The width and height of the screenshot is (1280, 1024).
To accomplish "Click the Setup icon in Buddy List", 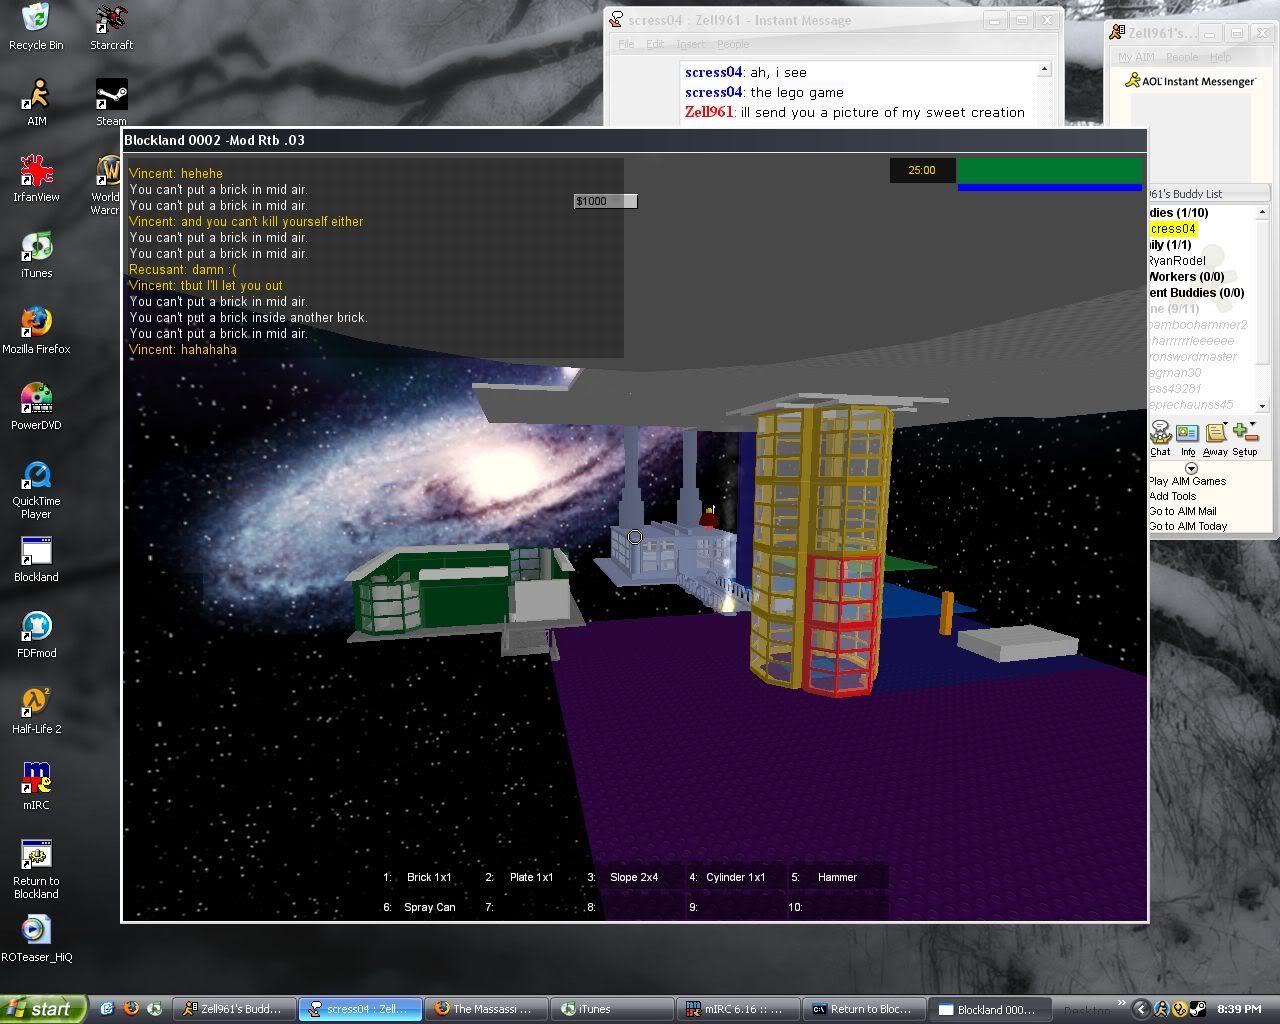I will pyautogui.click(x=1245, y=438).
